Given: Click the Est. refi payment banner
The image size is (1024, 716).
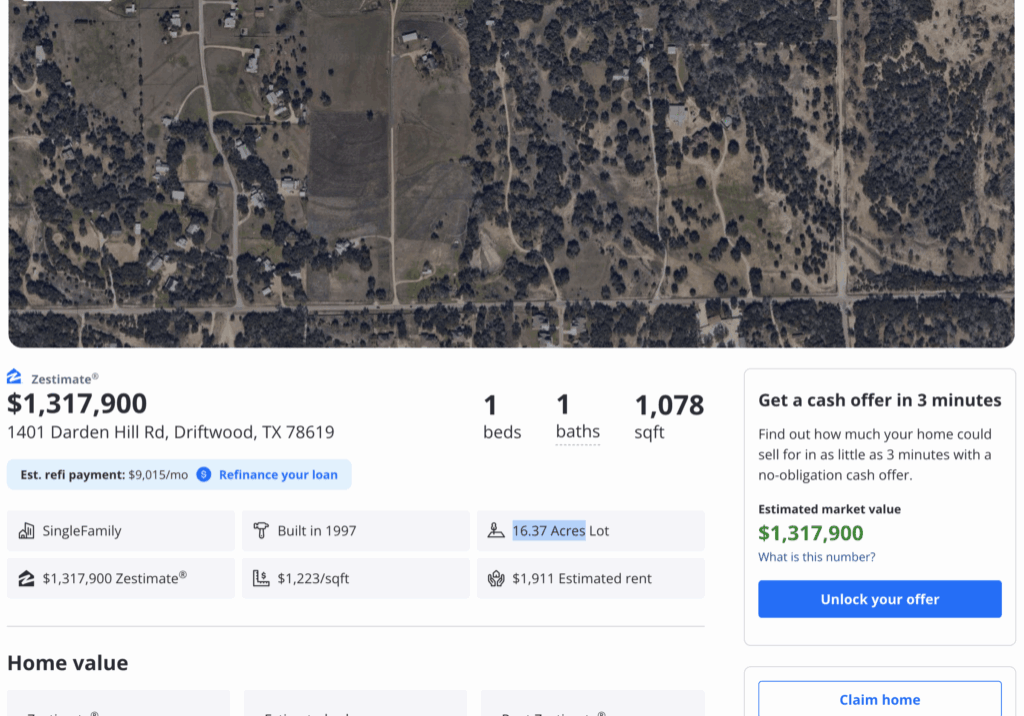Looking at the screenshot, I should 179,475.
